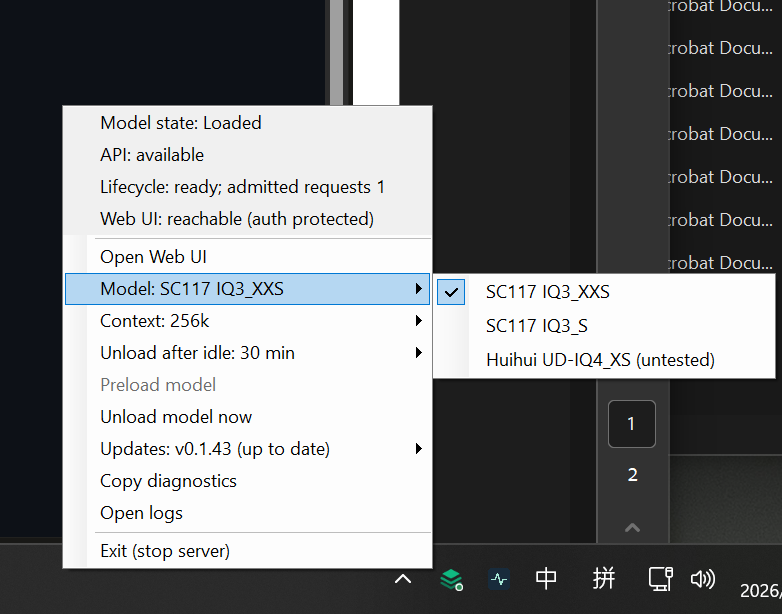
Task: Click the vertical scrollbar in the background window
Action: pos(336,52)
